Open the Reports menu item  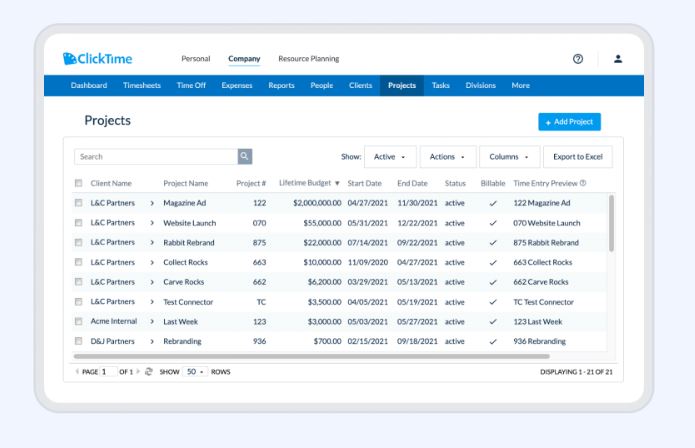[x=281, y=85]
